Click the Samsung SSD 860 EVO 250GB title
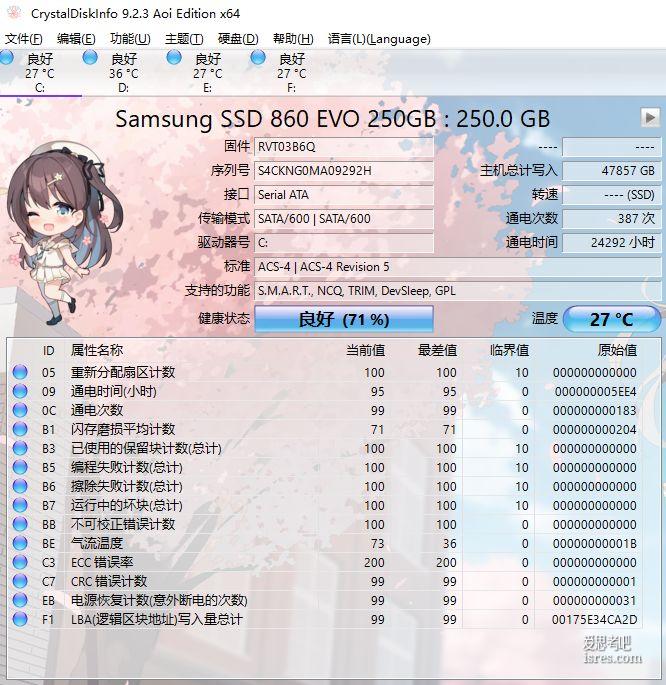666x685 pixels. pyautogui.click(x=332, y=118)
